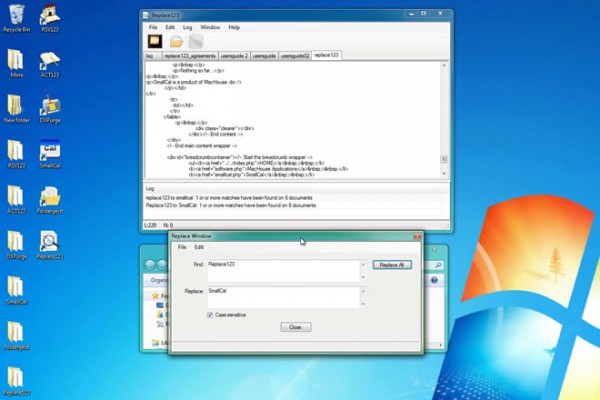600x400 pixels.
Task: Switch to the replace123_agreements tab
Action: pos(190,56)
